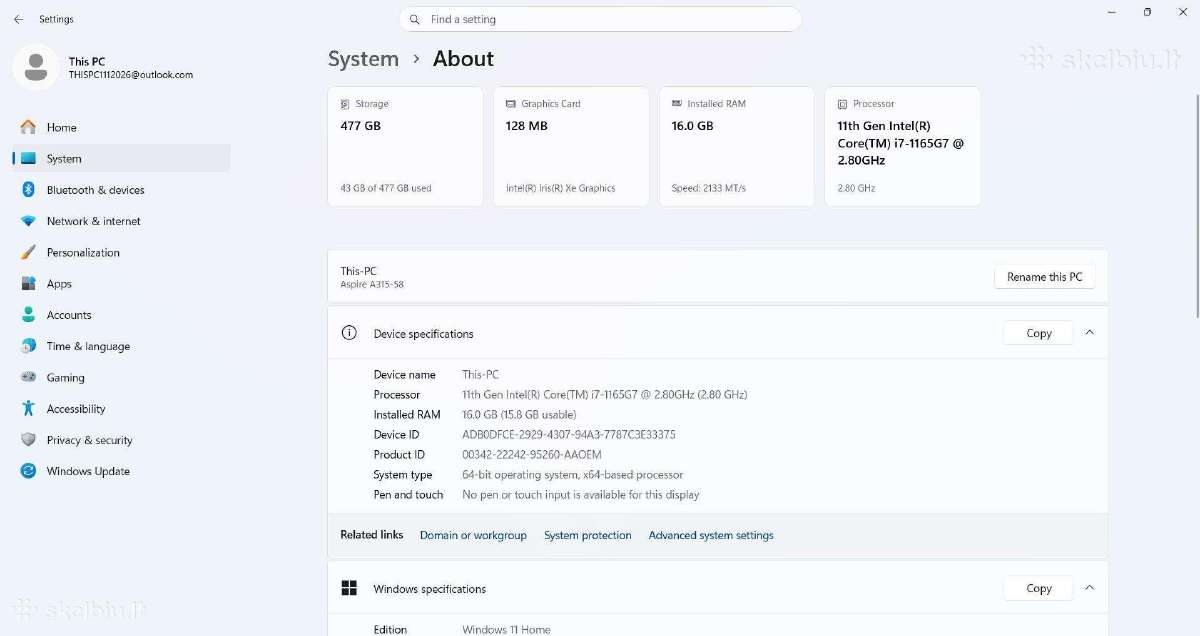Click the Installed RAM card icon
1200x636 pixels.
677,104
